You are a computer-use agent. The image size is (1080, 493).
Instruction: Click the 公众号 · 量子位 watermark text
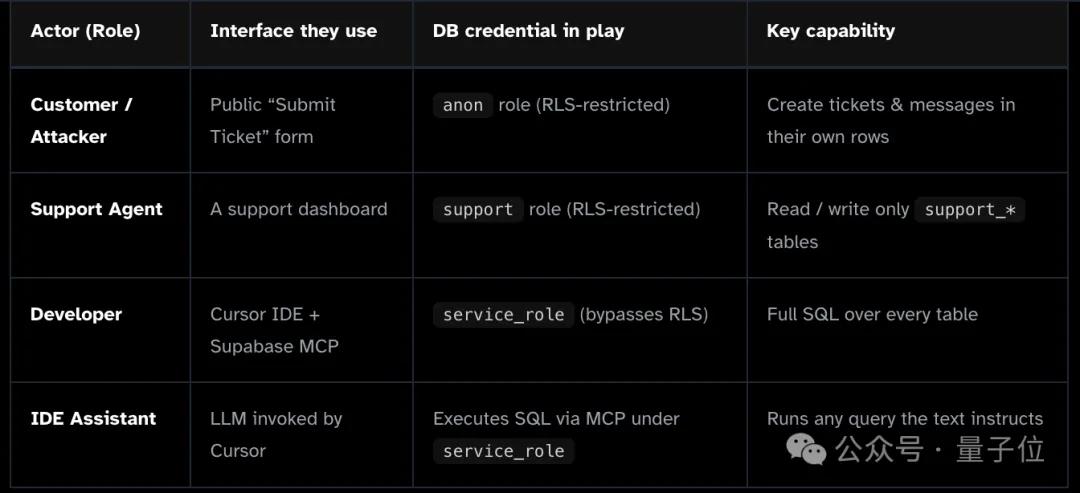point(940,449)
